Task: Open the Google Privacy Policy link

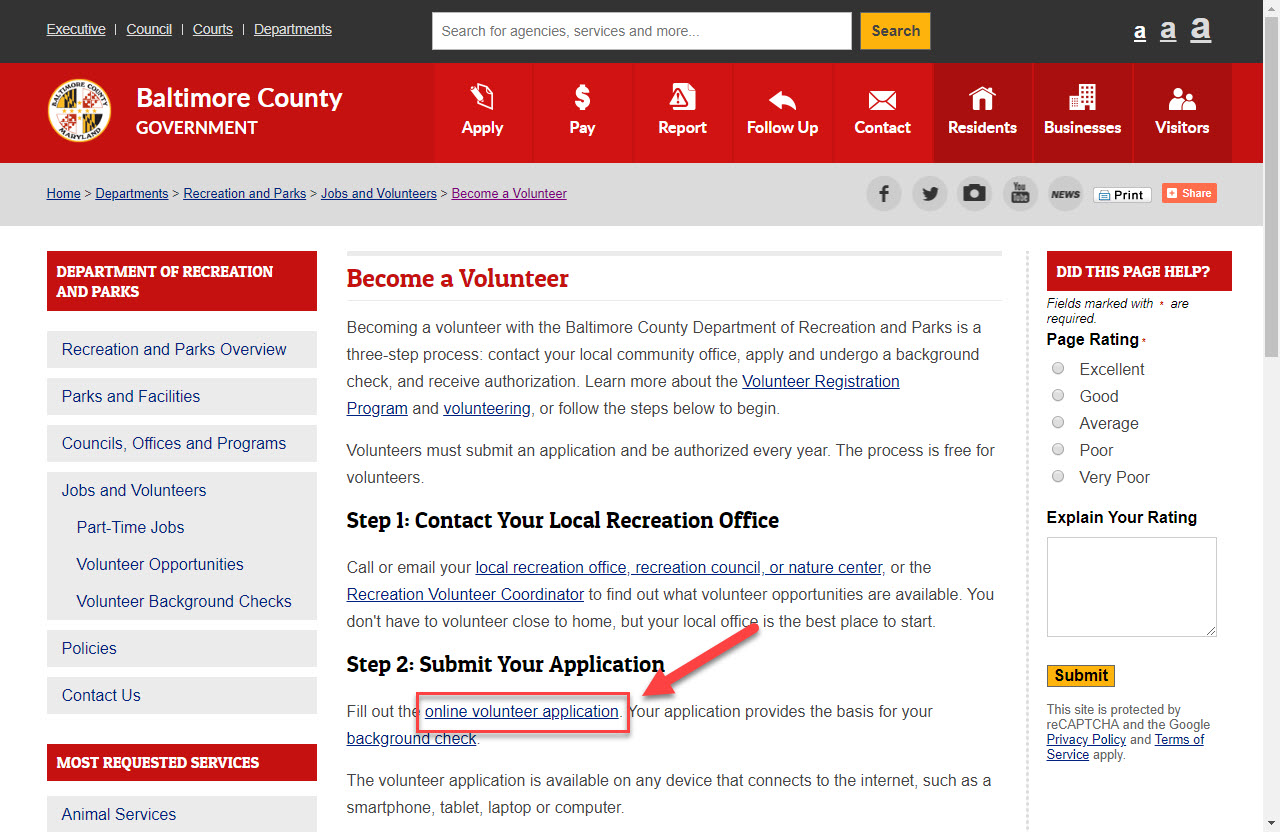Action: click(1086, 740)
